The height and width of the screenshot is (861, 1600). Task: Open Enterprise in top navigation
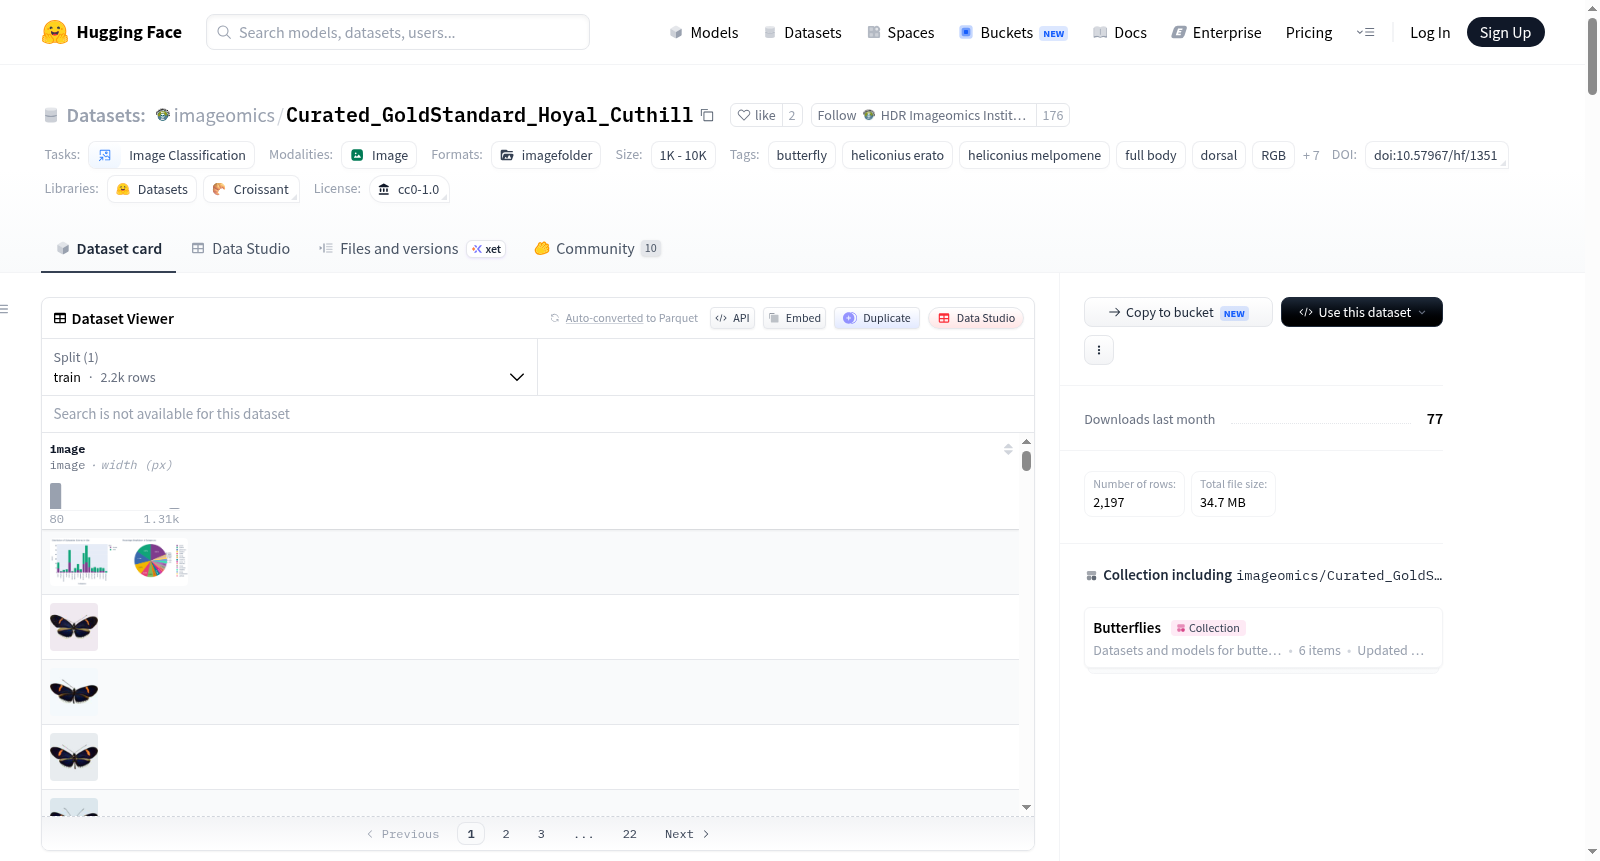click(x=1216, y=32)
